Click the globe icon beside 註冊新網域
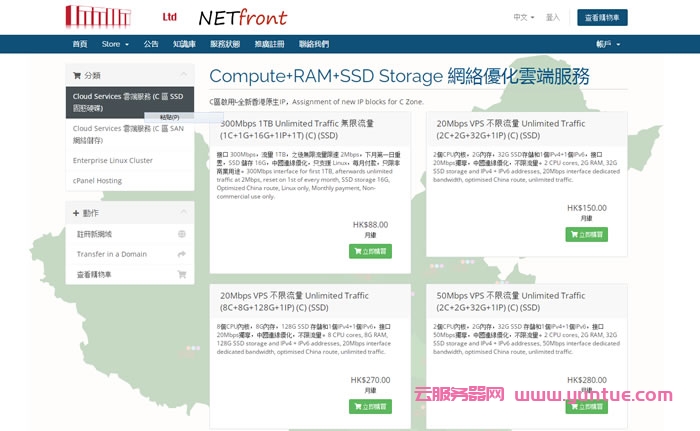Viewport: 700px width, 431px height. click(181, 234)
